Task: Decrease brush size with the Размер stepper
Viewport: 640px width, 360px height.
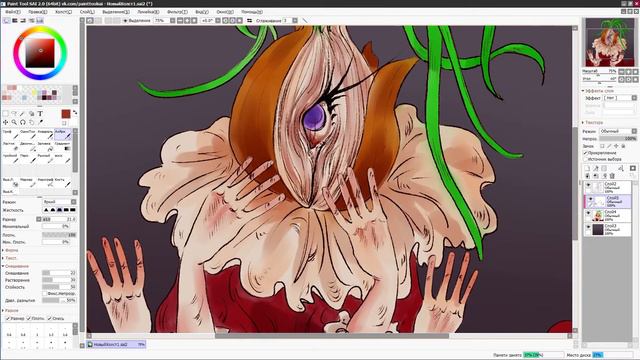Action: tap(39, 219)
